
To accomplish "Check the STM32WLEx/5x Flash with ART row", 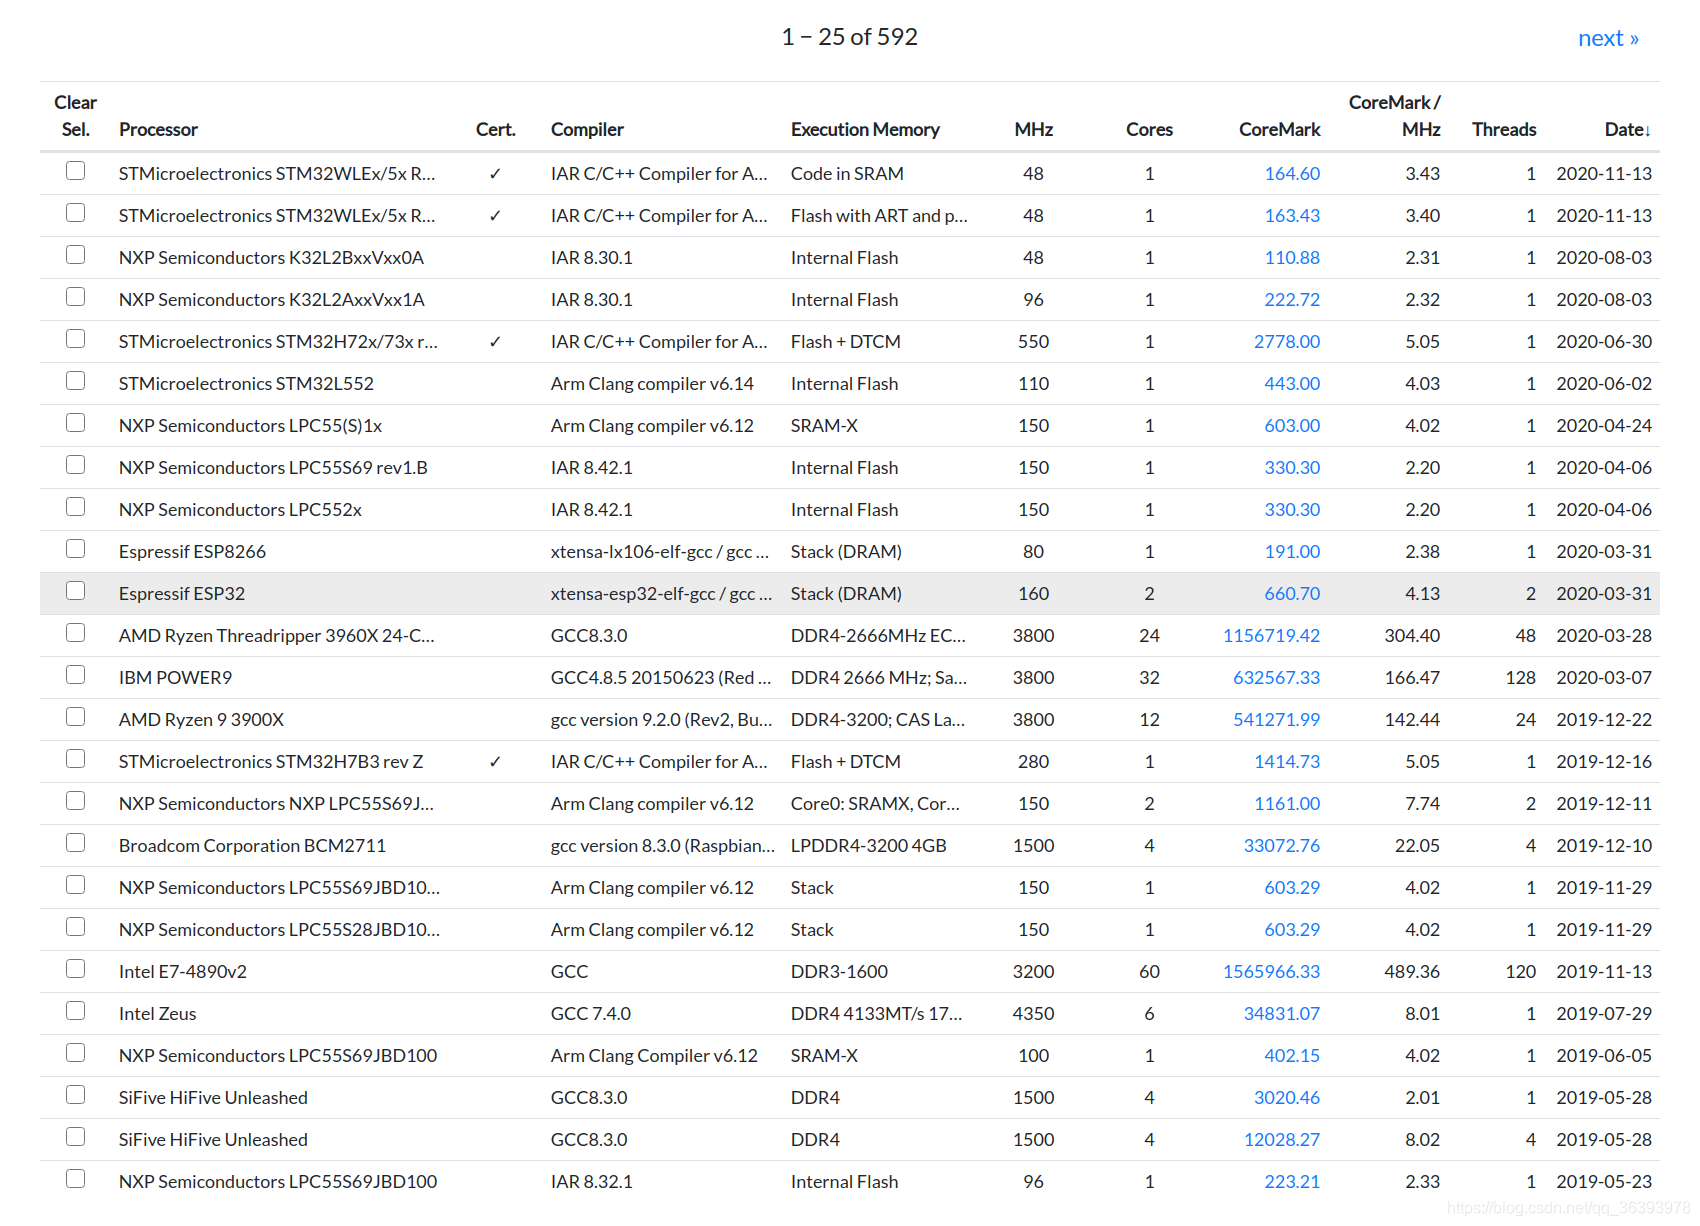I will pos(75,213).
